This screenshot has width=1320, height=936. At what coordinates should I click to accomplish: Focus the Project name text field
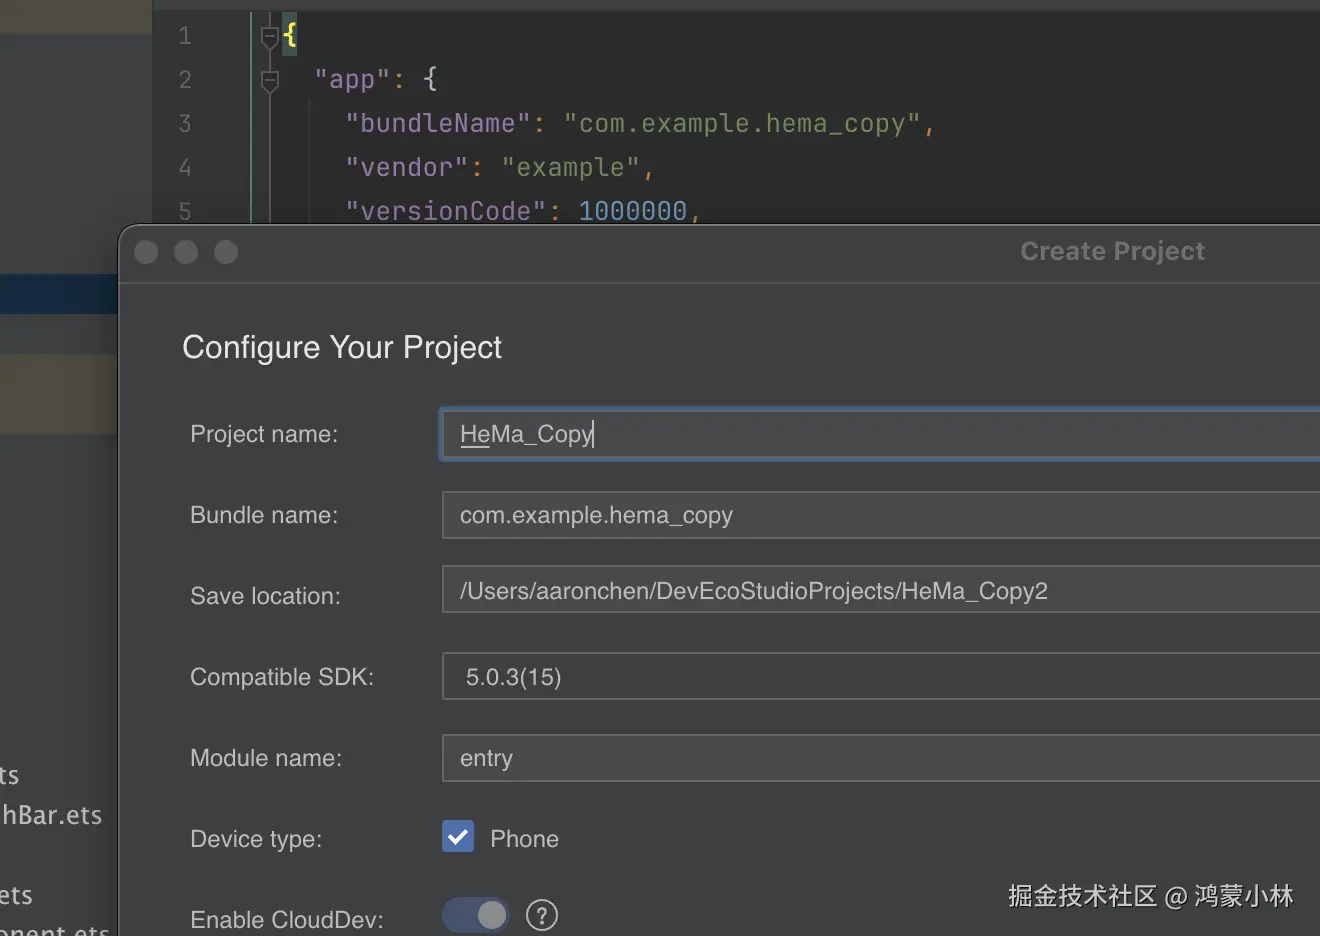[880, 434]
